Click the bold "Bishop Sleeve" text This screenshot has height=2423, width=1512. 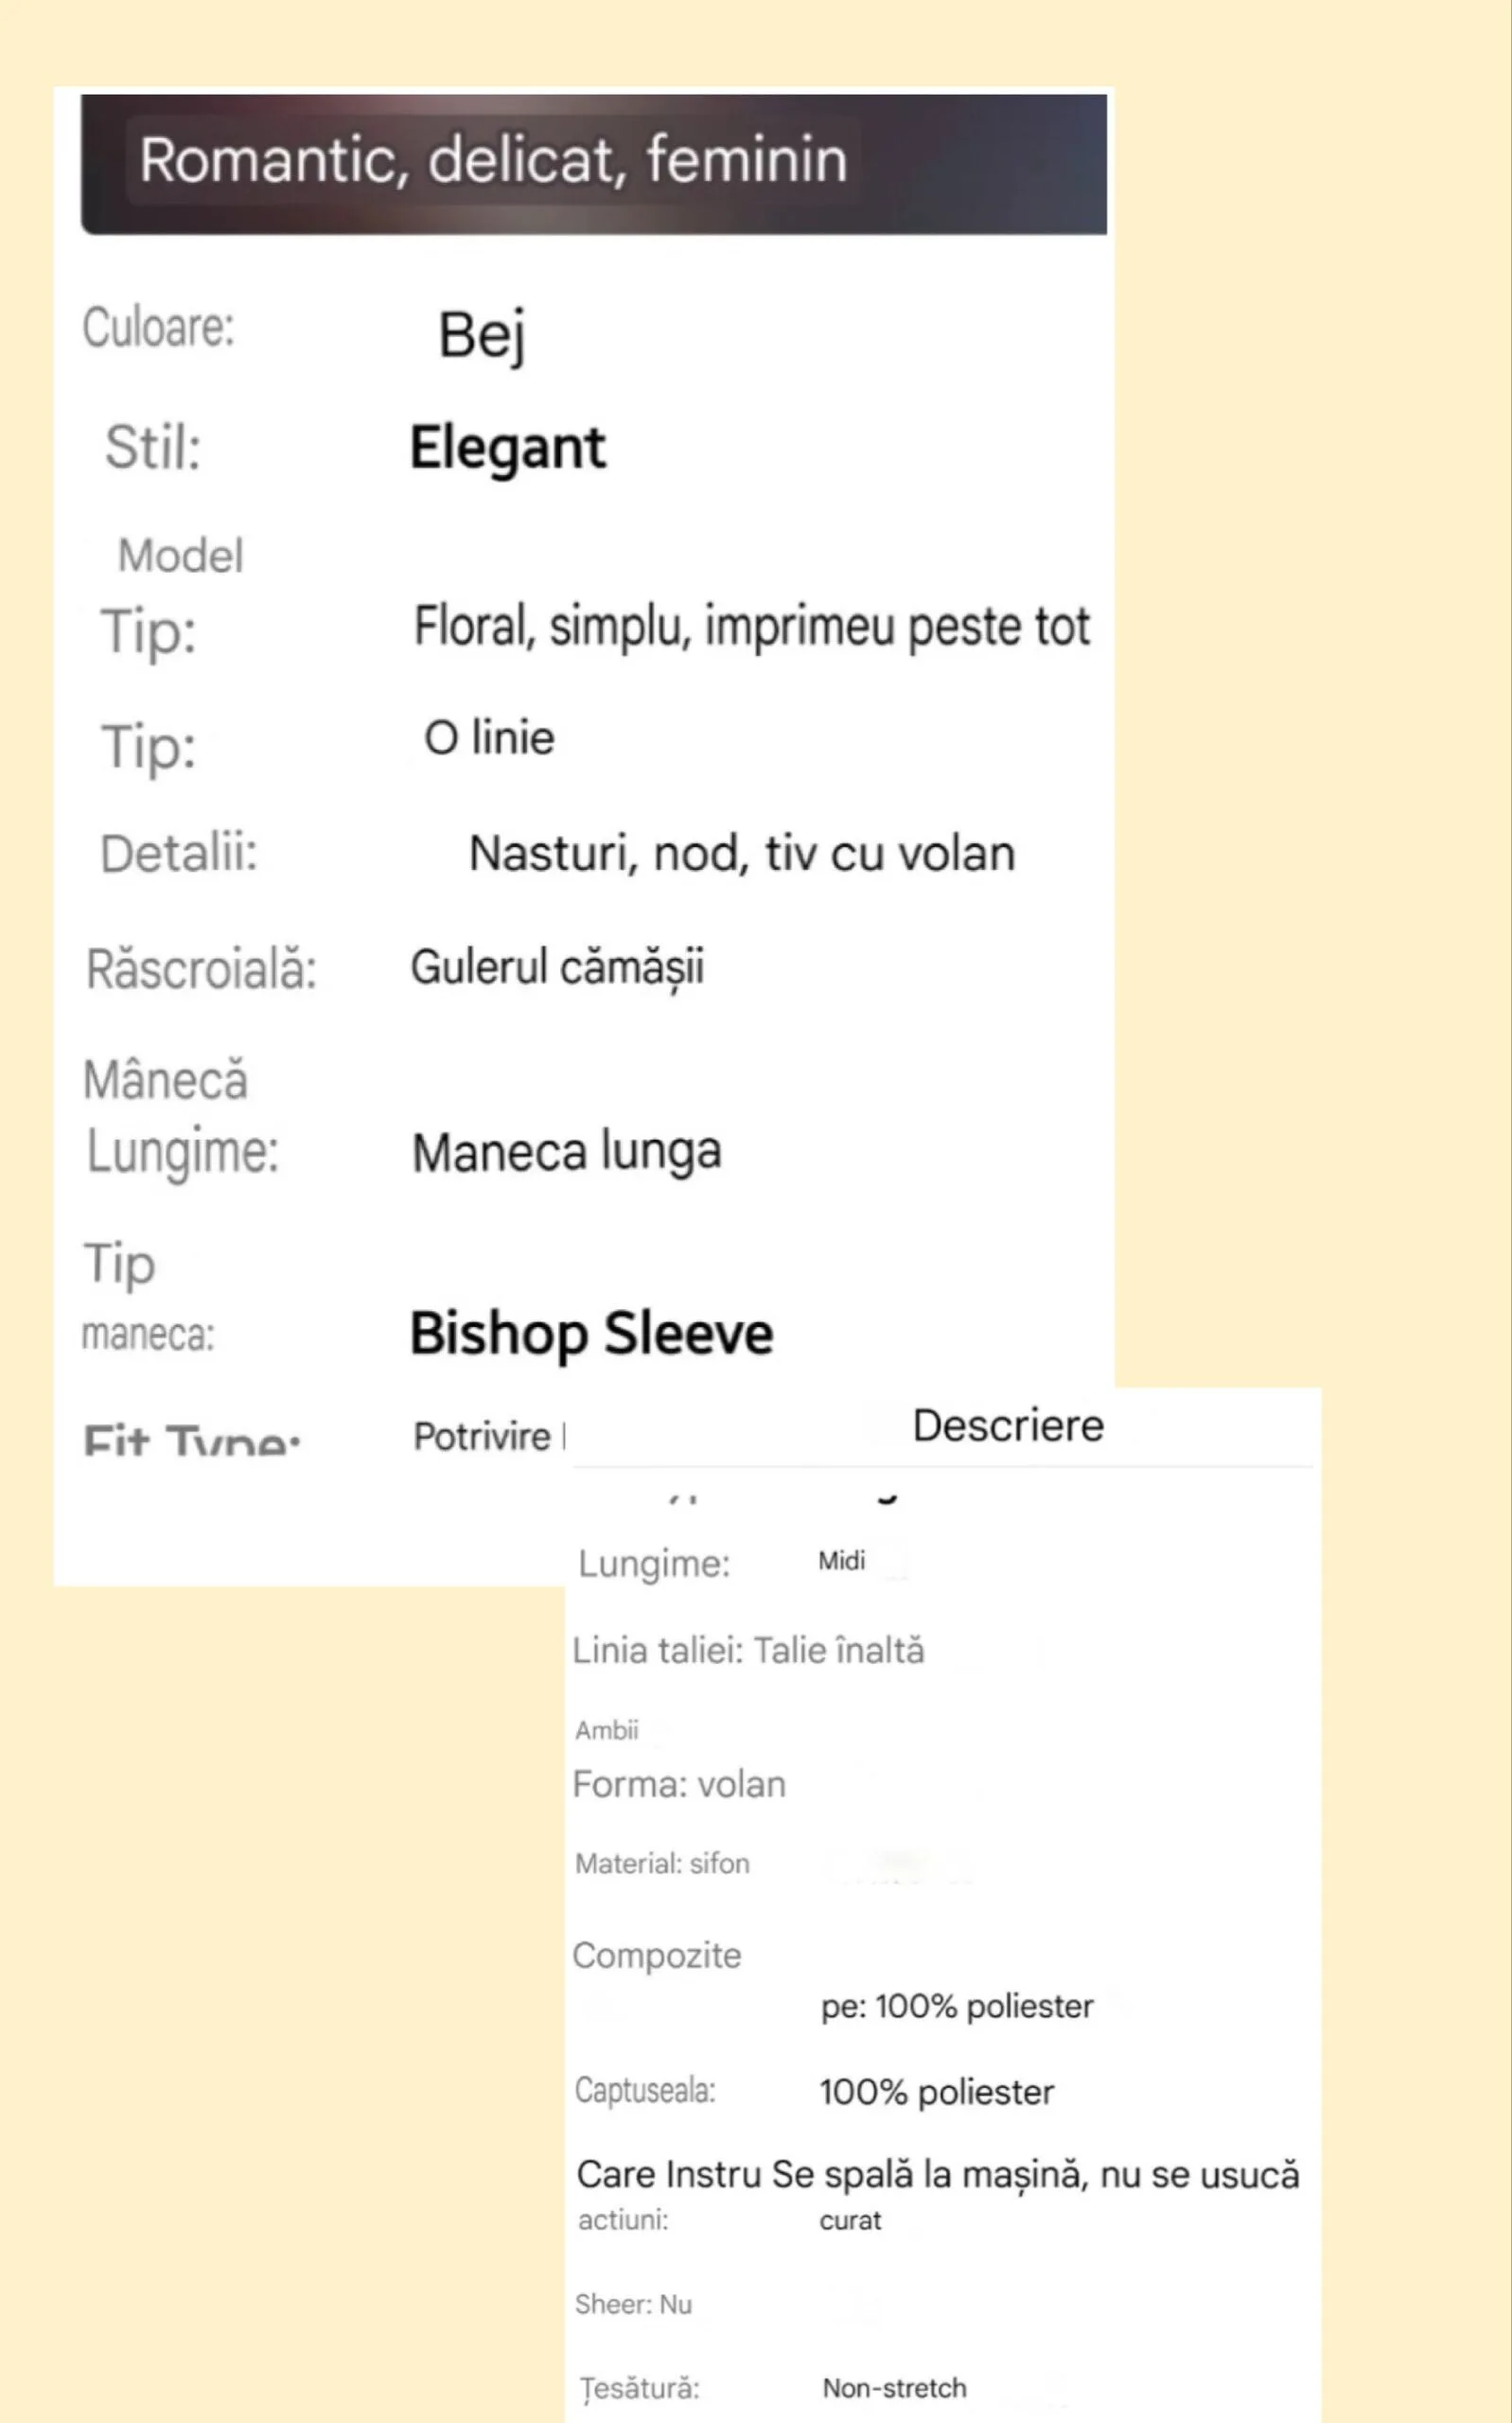(x=591, y=1334)
